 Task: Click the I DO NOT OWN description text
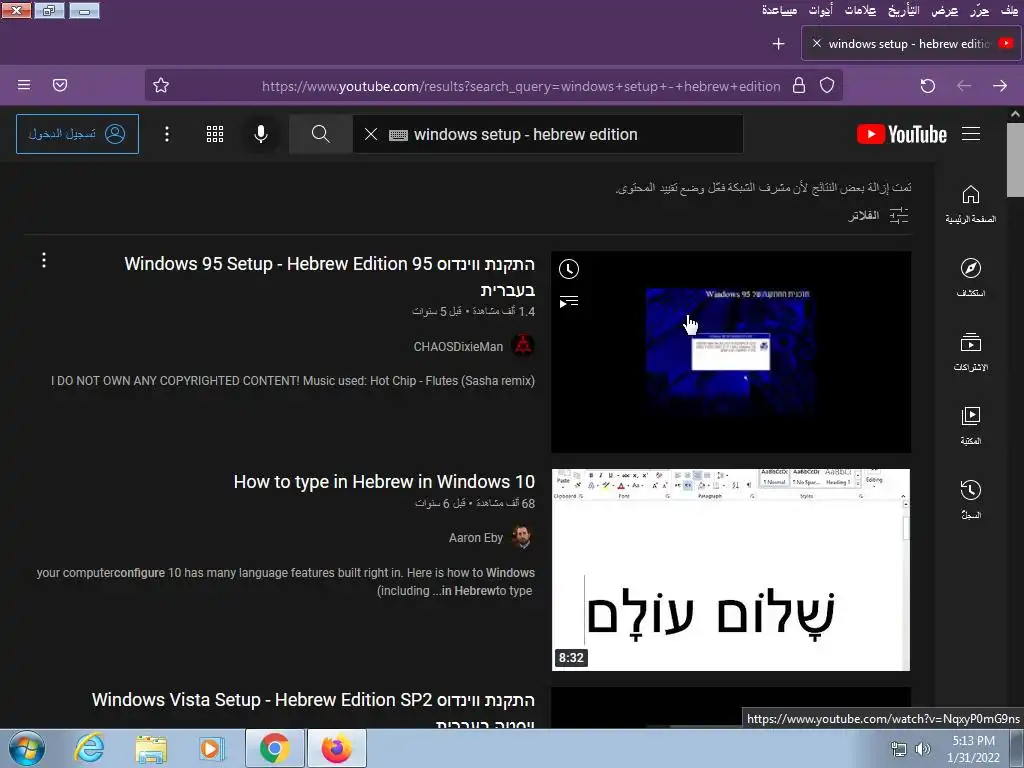click(293, 381)
